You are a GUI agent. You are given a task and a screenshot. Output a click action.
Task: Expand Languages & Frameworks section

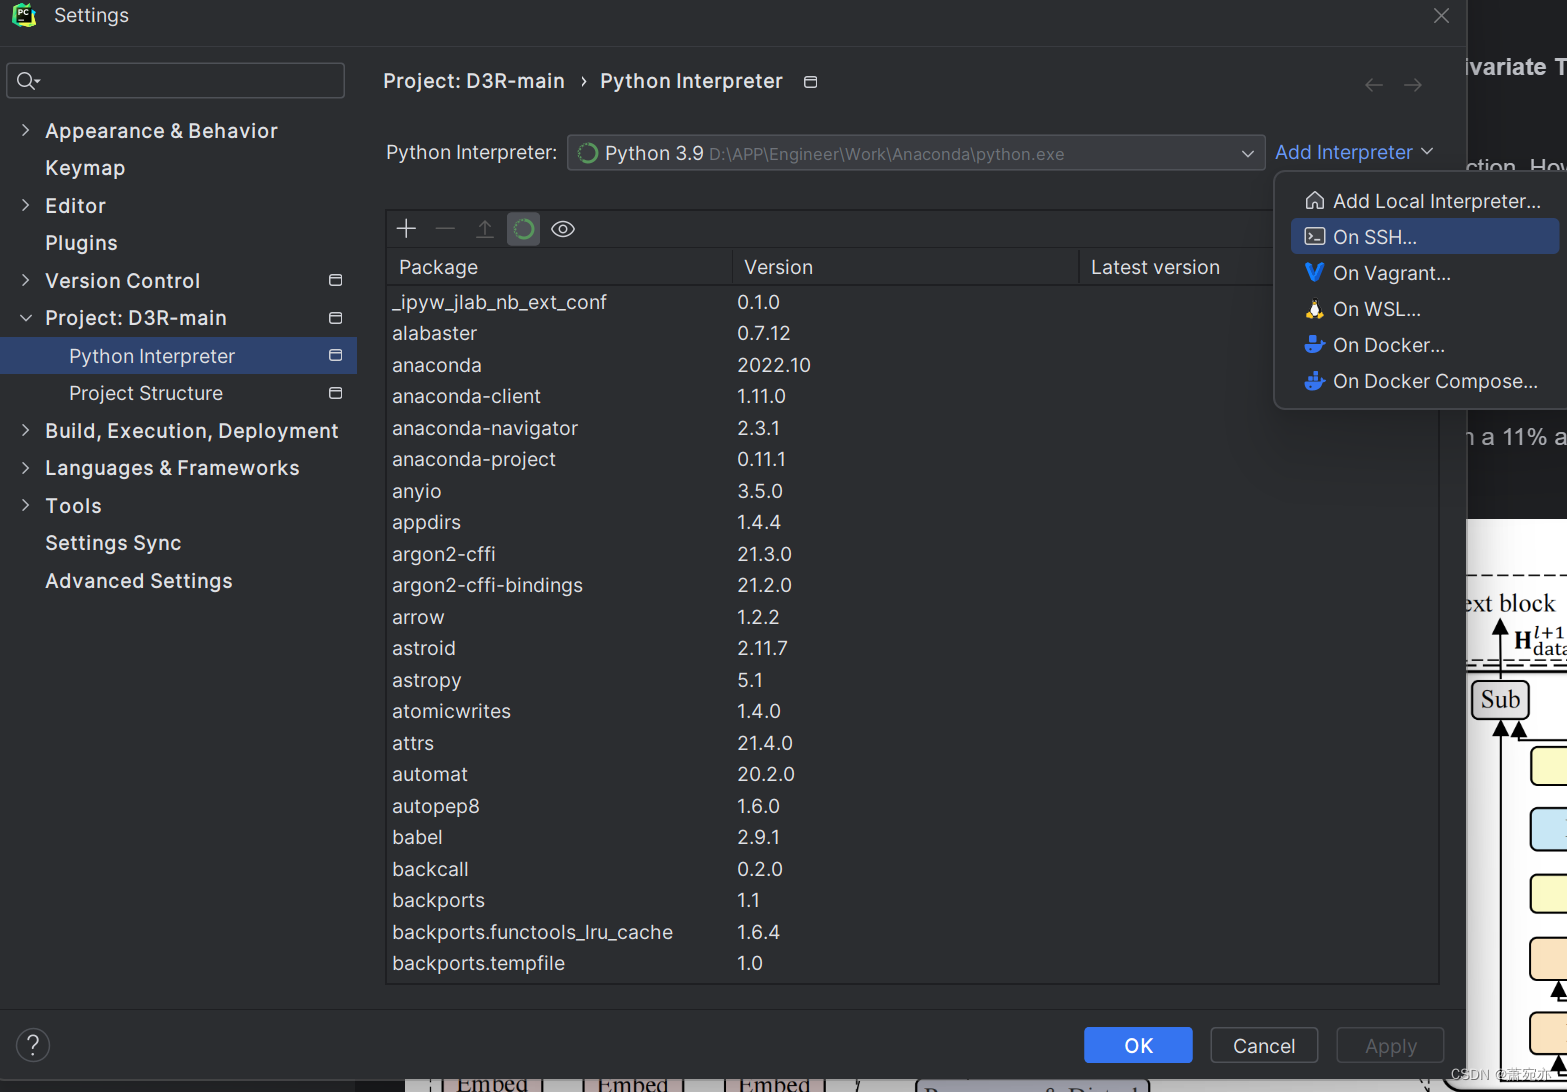pos(25,468)
